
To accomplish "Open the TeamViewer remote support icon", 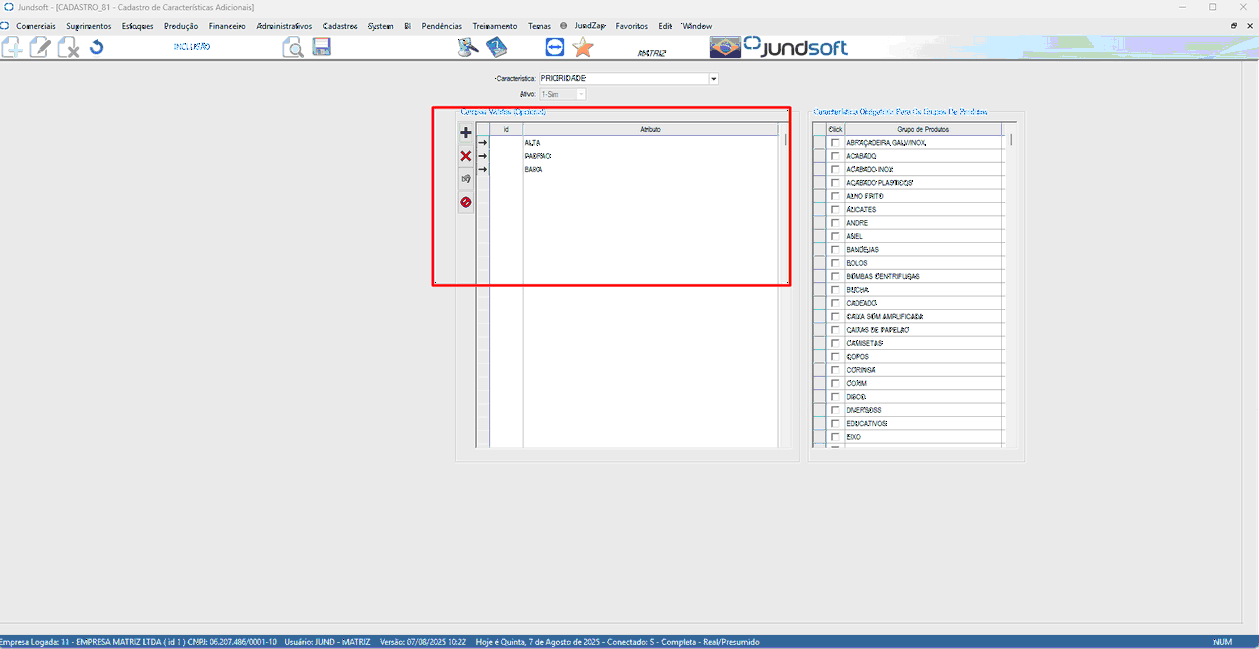I will [x=555, y=47].
